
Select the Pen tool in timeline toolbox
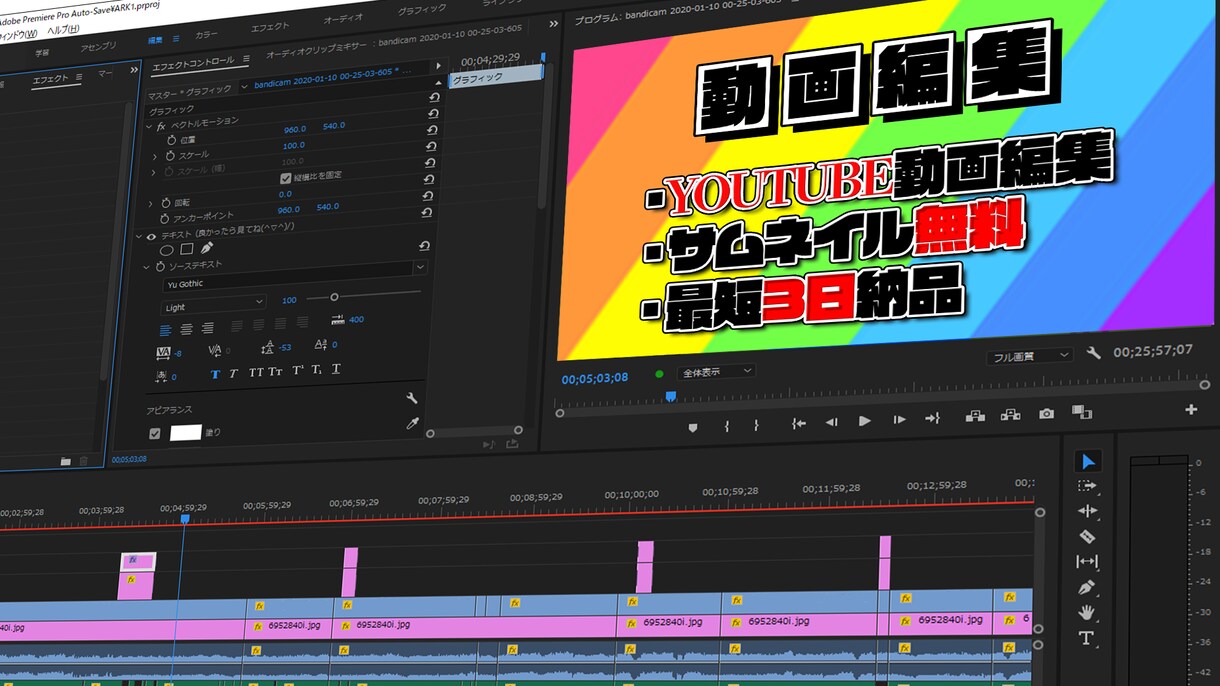pyautogui.click(x=1087, y=587)
